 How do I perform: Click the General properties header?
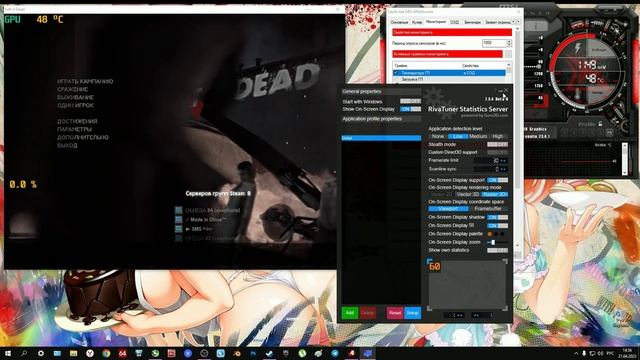[381, 91]
